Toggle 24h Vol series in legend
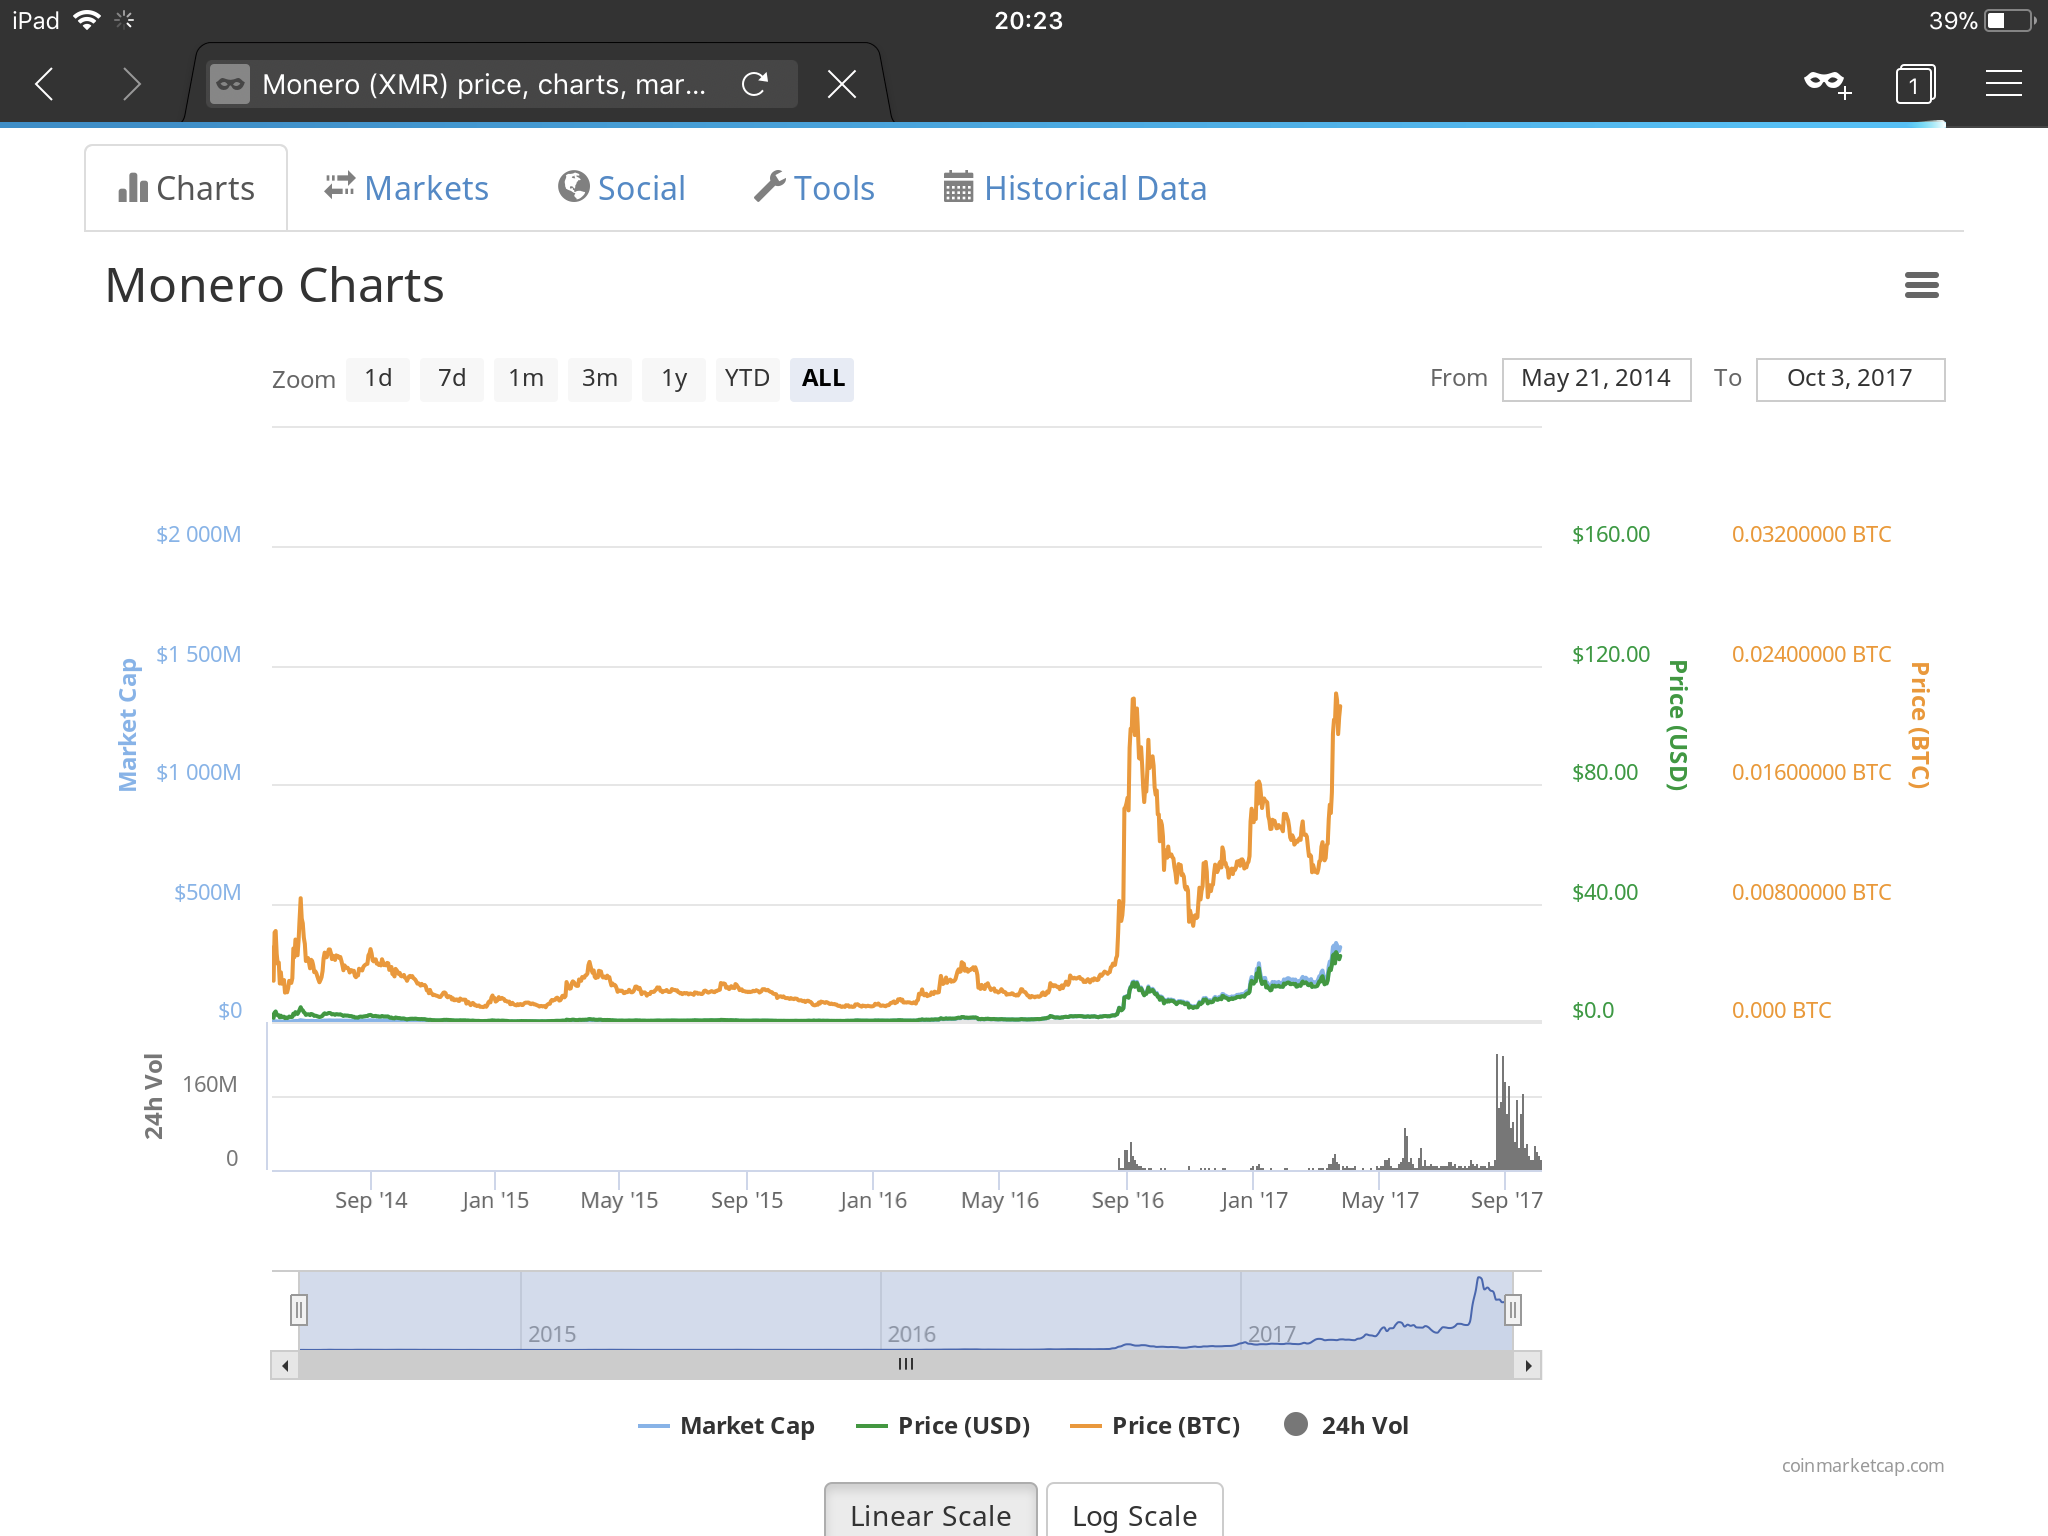Image resolution: width=2048 pixels, height=1536 pixels. tap(1346, 1426)
